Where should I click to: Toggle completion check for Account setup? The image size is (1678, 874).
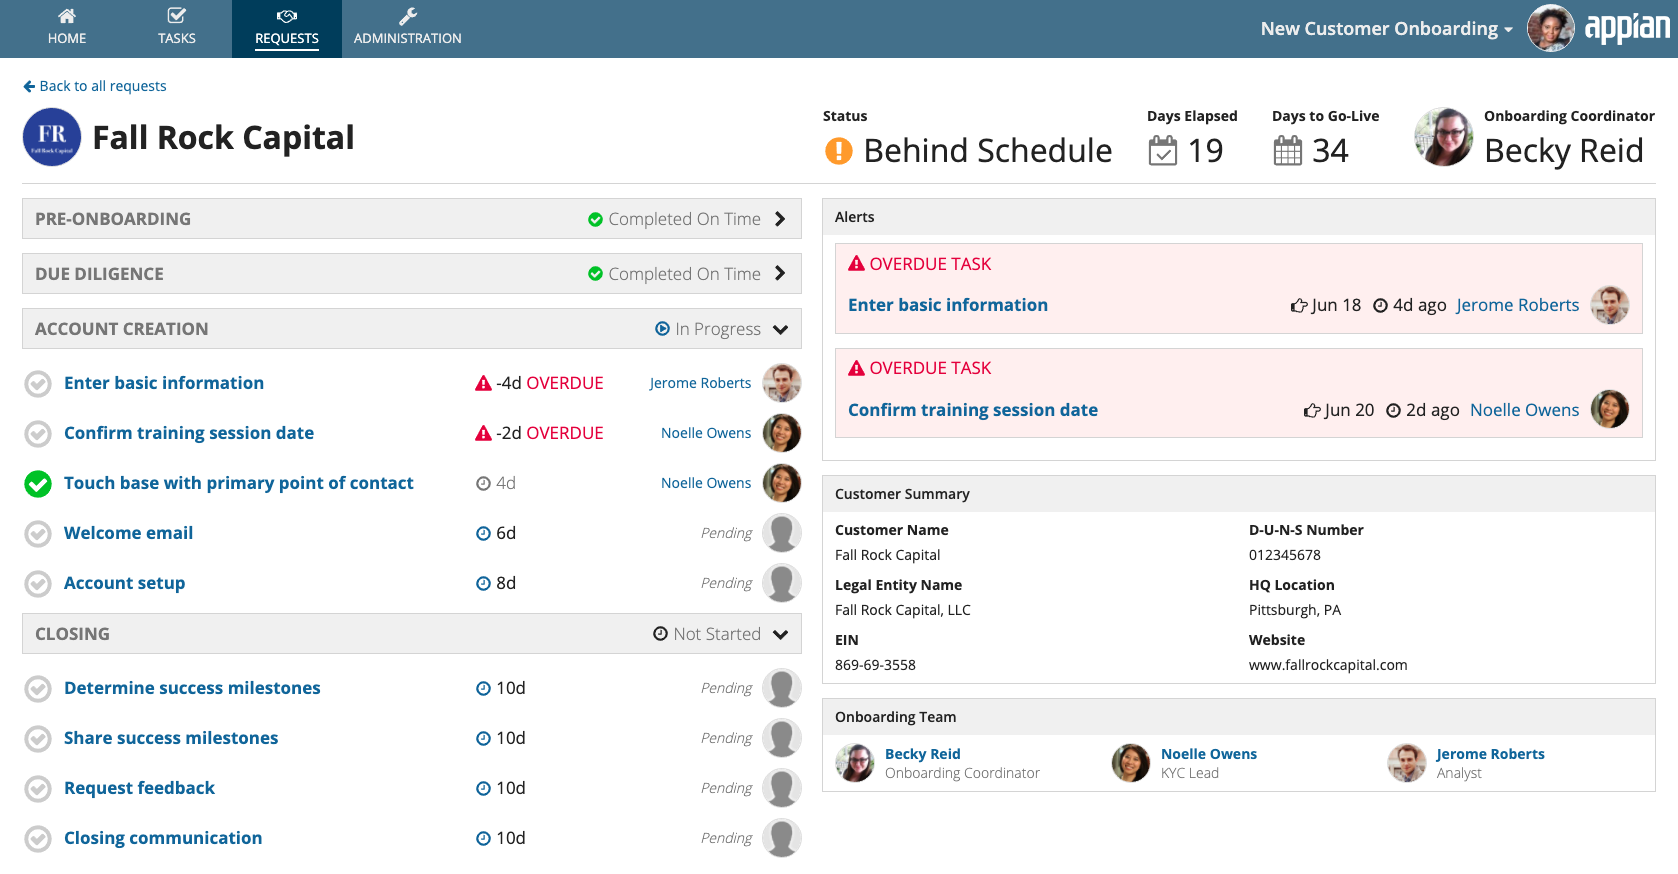tap(38, 584)
